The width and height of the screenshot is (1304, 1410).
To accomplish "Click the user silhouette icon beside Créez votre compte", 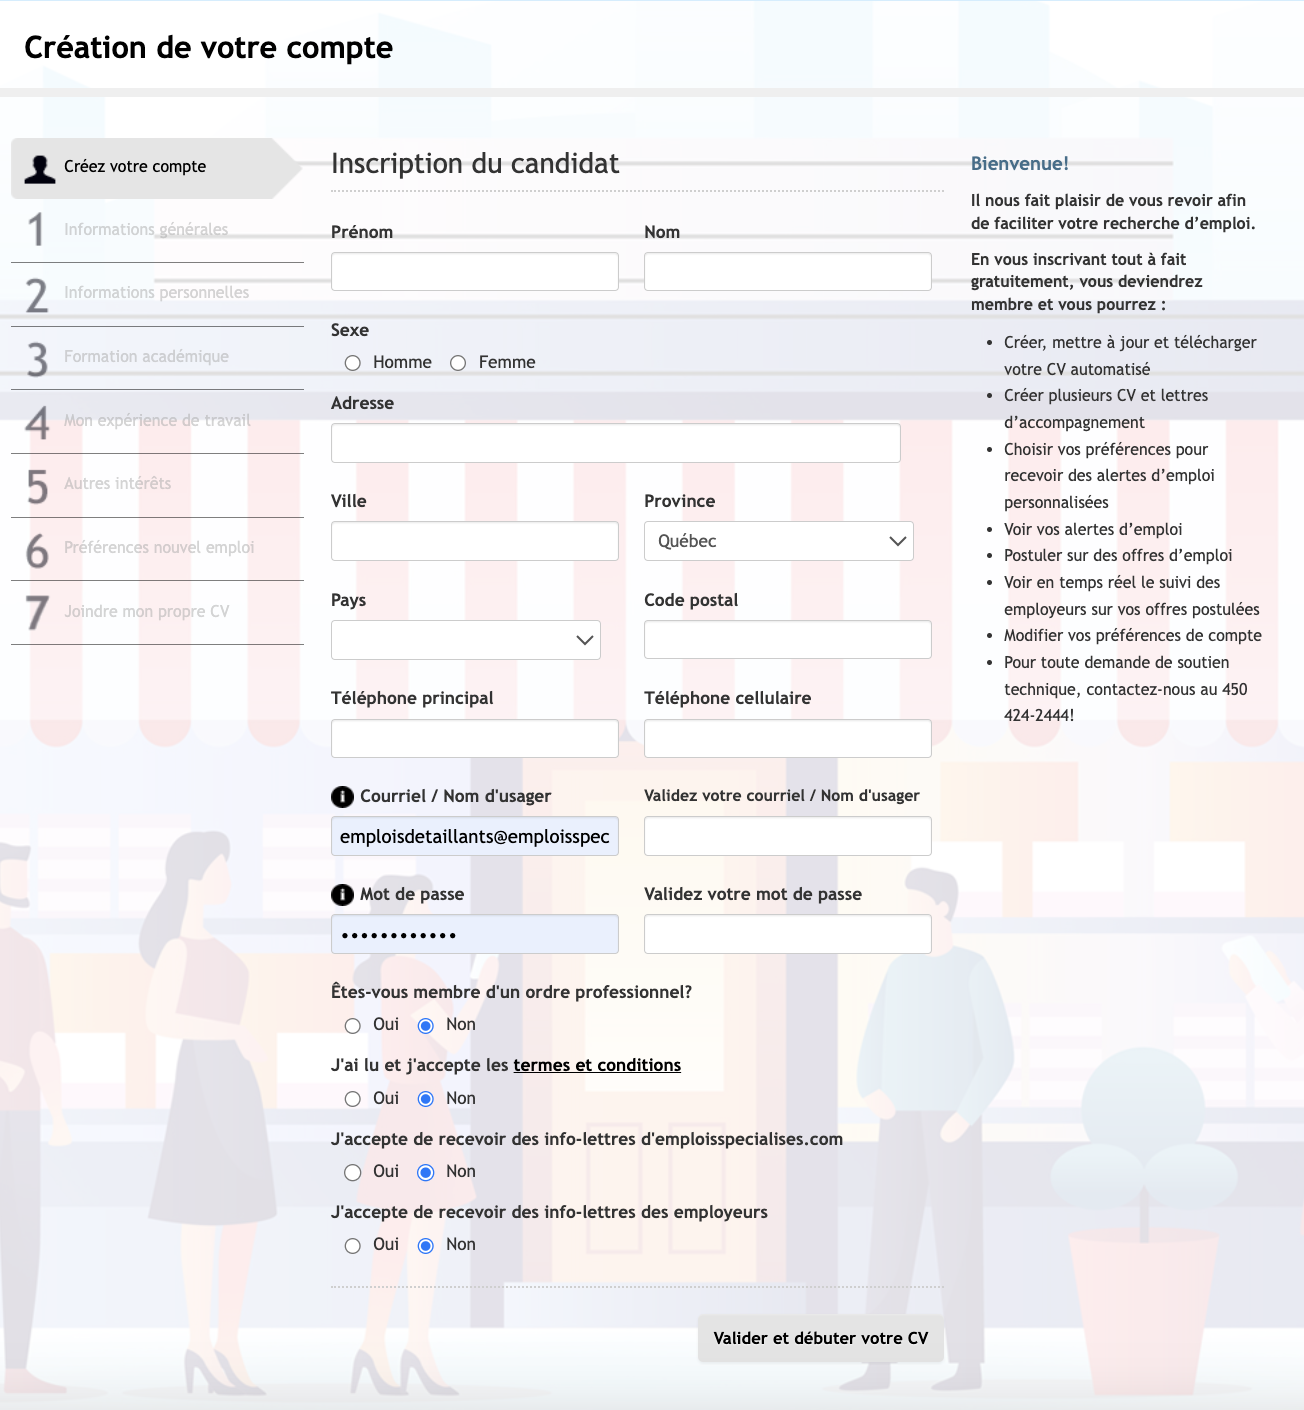I will pos(40,168).
